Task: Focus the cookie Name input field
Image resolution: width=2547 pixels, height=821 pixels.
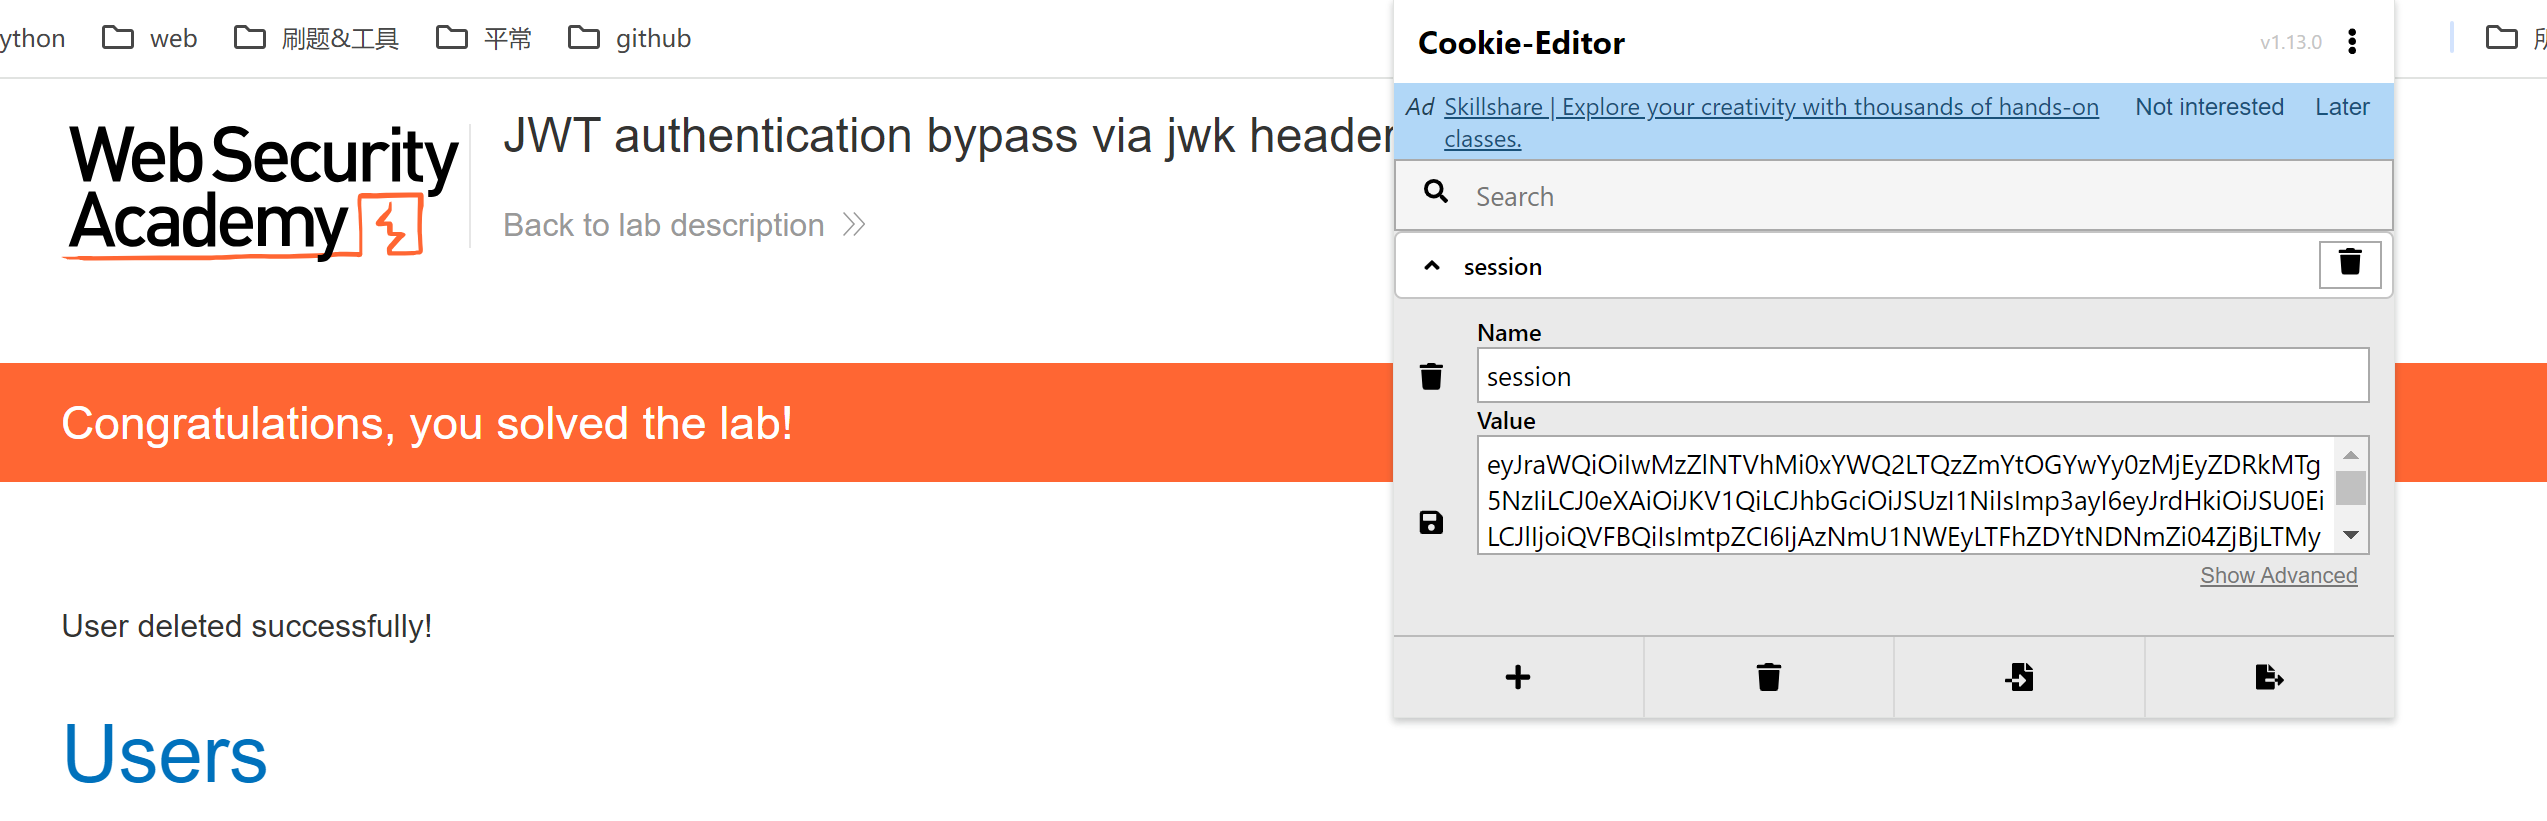Action: pyautogui.click(x=1922, y=376)
